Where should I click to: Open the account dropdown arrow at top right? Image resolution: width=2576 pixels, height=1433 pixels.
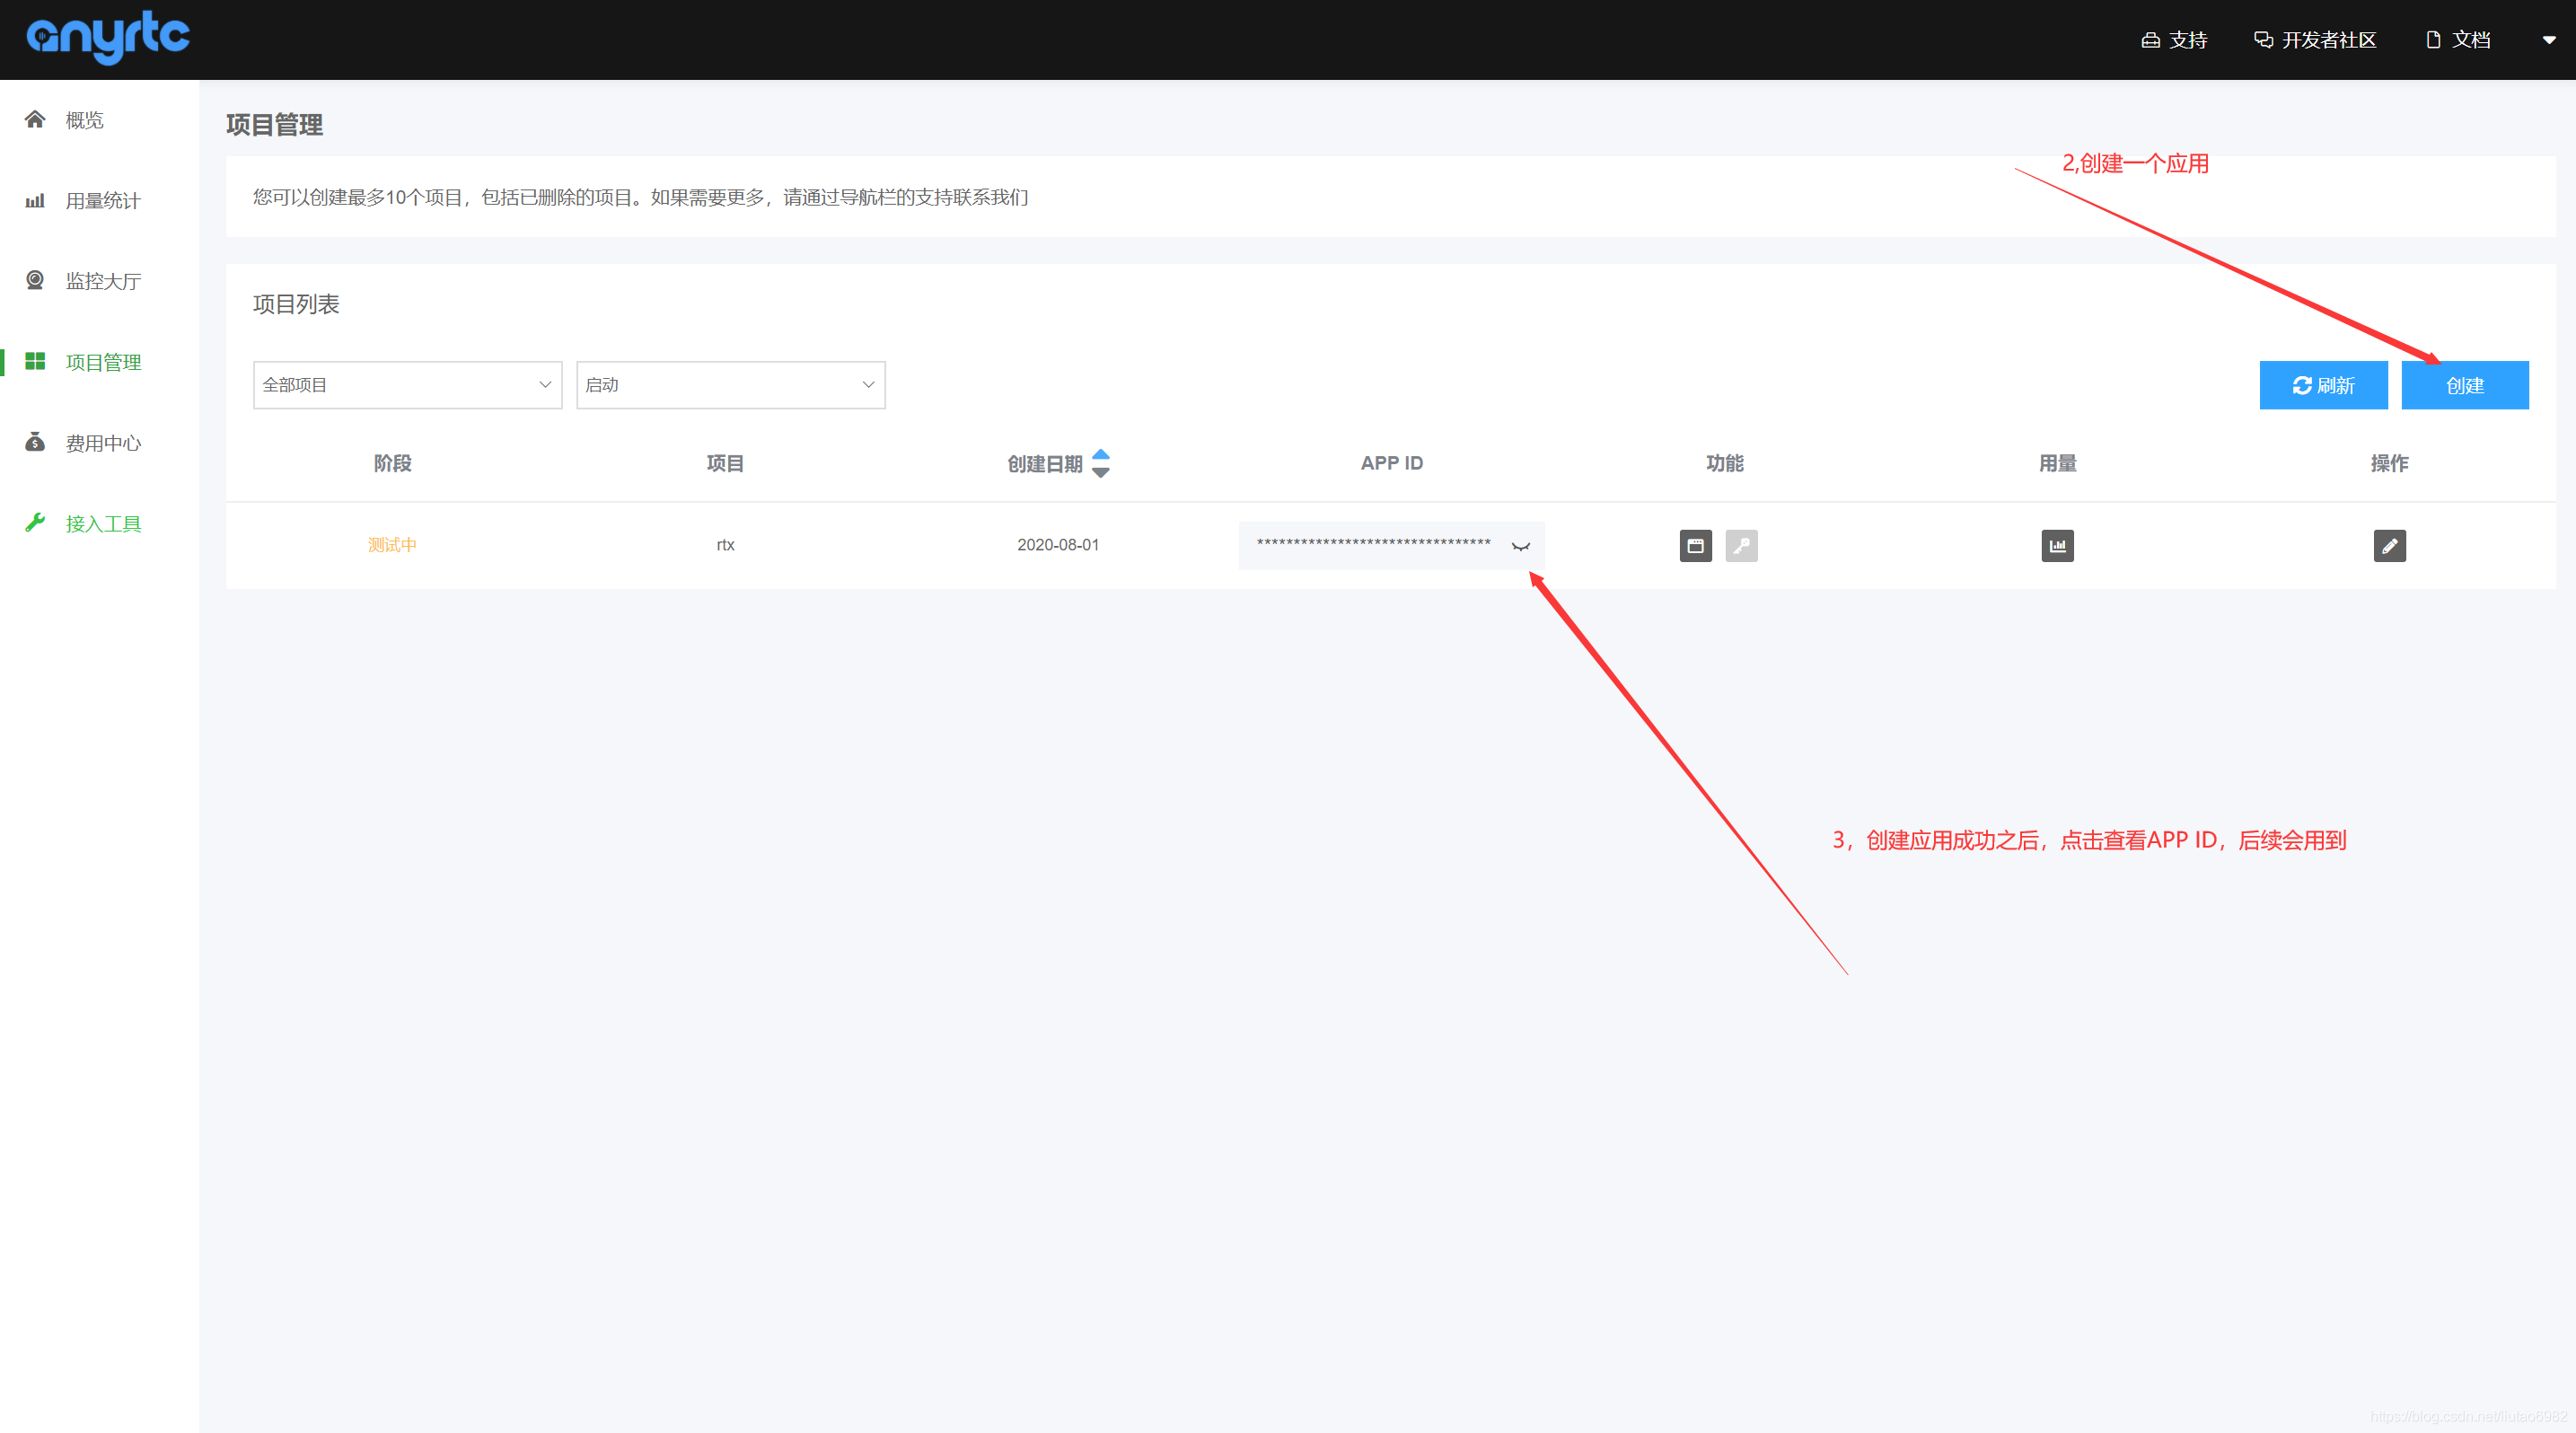(2548, 40)
